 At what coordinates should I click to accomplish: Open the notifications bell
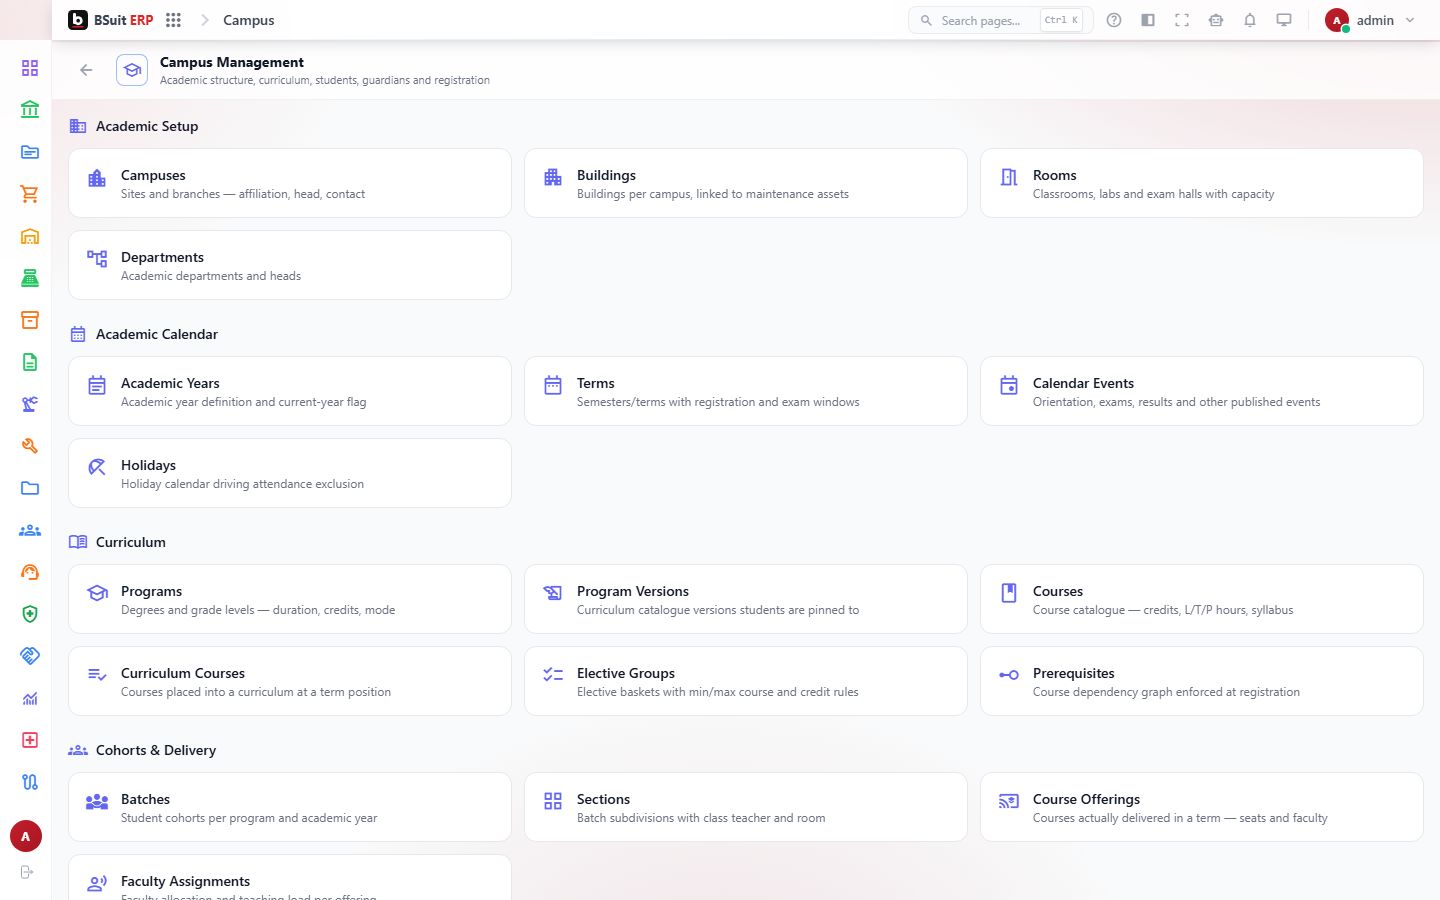coord(1250,20)
